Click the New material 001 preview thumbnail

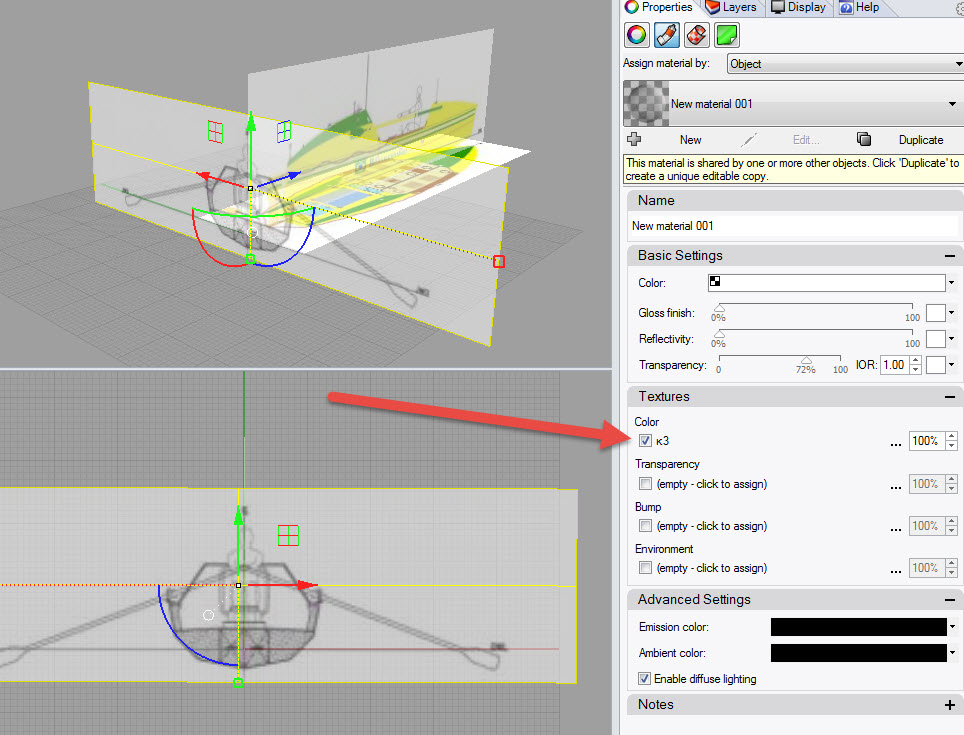[x=644, y=104]
